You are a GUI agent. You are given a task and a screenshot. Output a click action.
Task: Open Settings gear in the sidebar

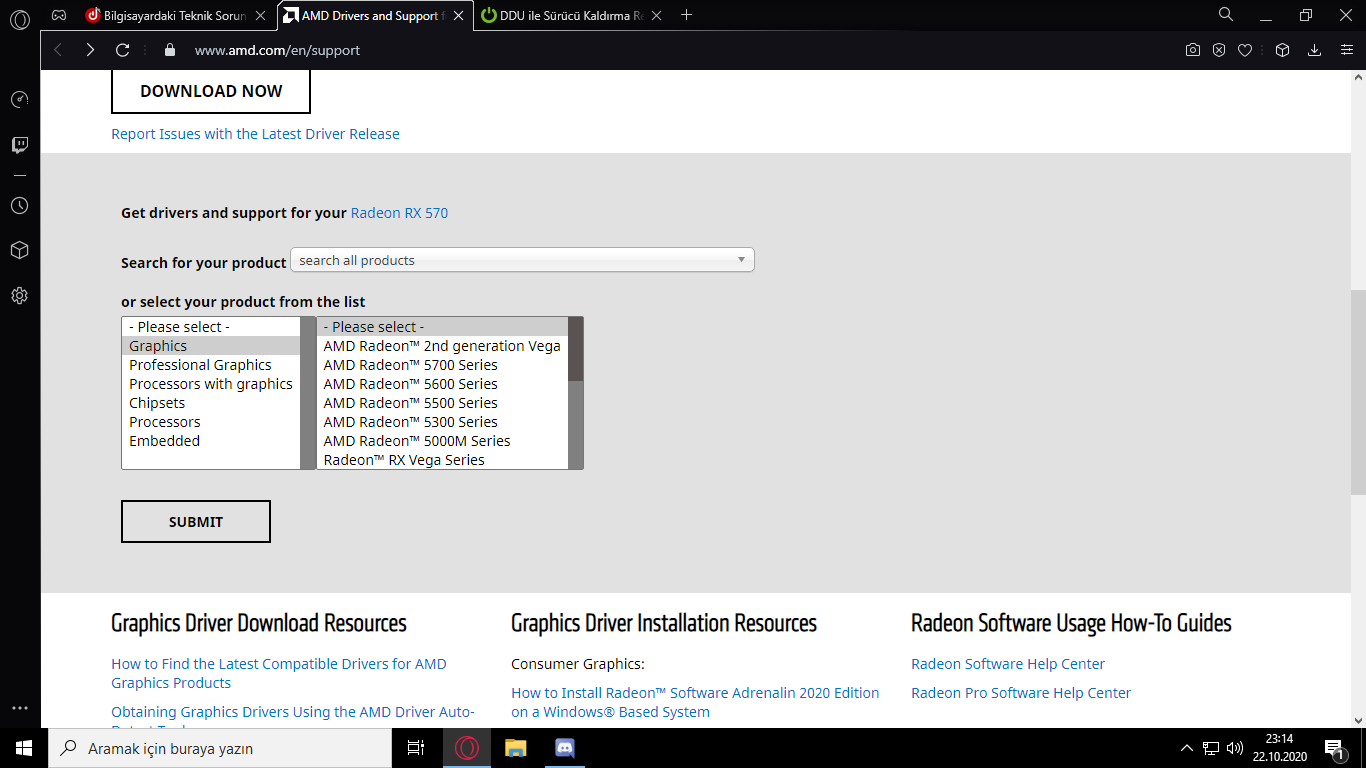coord(20,296)
